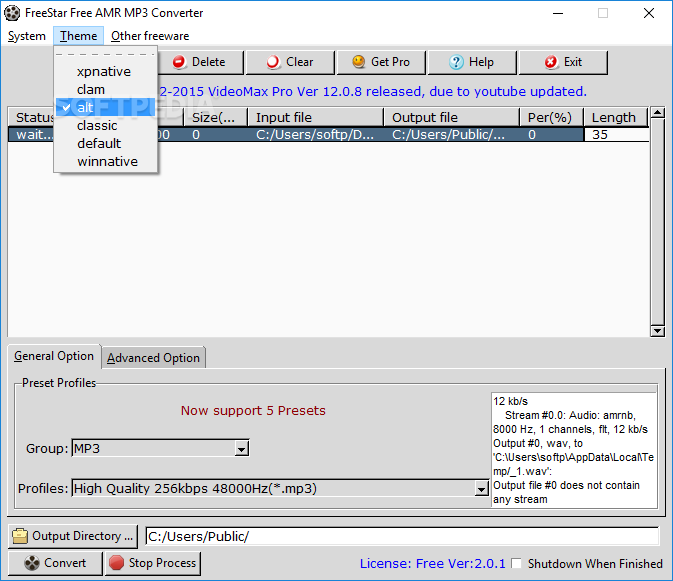
Task: Click the Length cell showing 35
Action: point(616,135)
